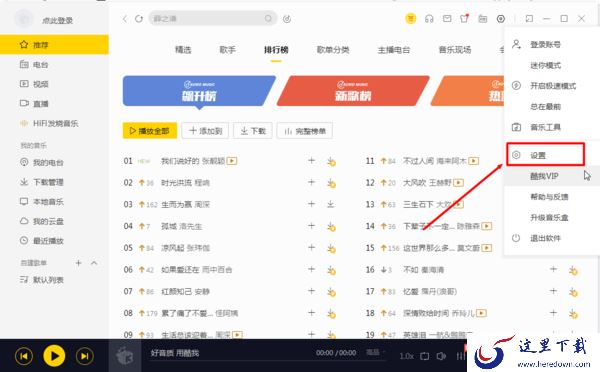Click 点此登录 to log in

click(x=57, y=20)
